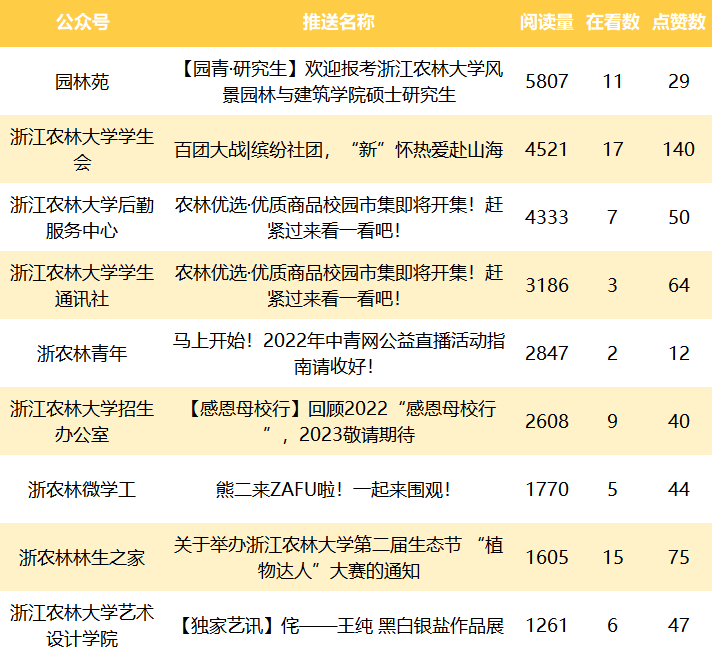
Task: Click read count 2847
Action: pos(547,354)
